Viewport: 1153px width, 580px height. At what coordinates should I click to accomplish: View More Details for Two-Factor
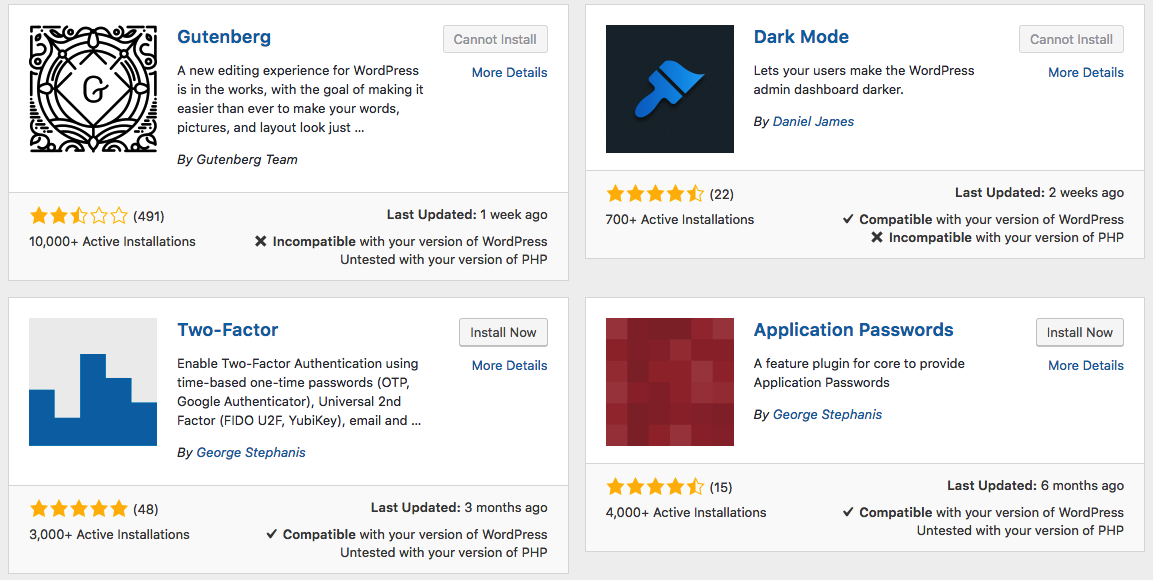tap(510, 365)
